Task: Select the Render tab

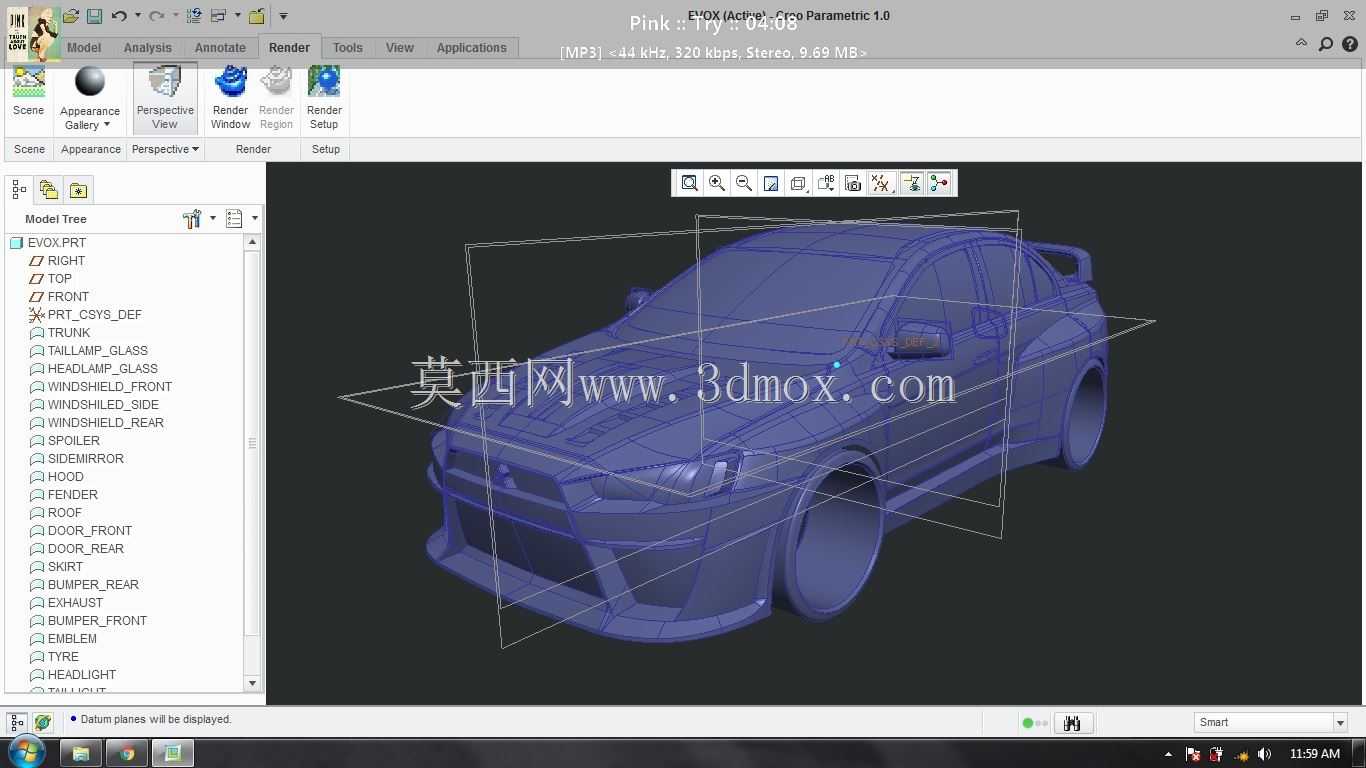Action: click(x=289, y=48)
